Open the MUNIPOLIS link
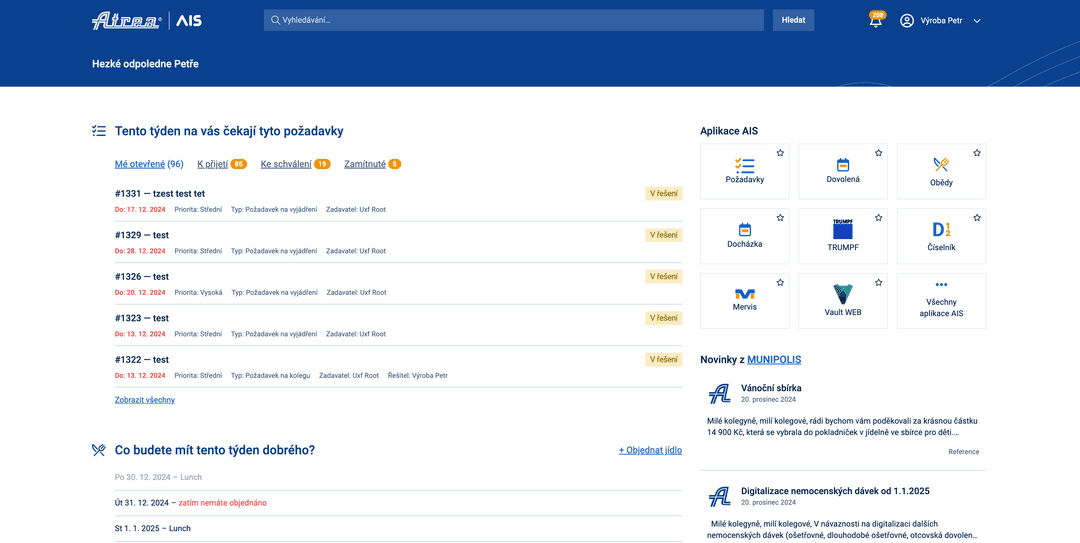Image resolution: width=1080 pixels, height=543 pixels. pos(774,360)
